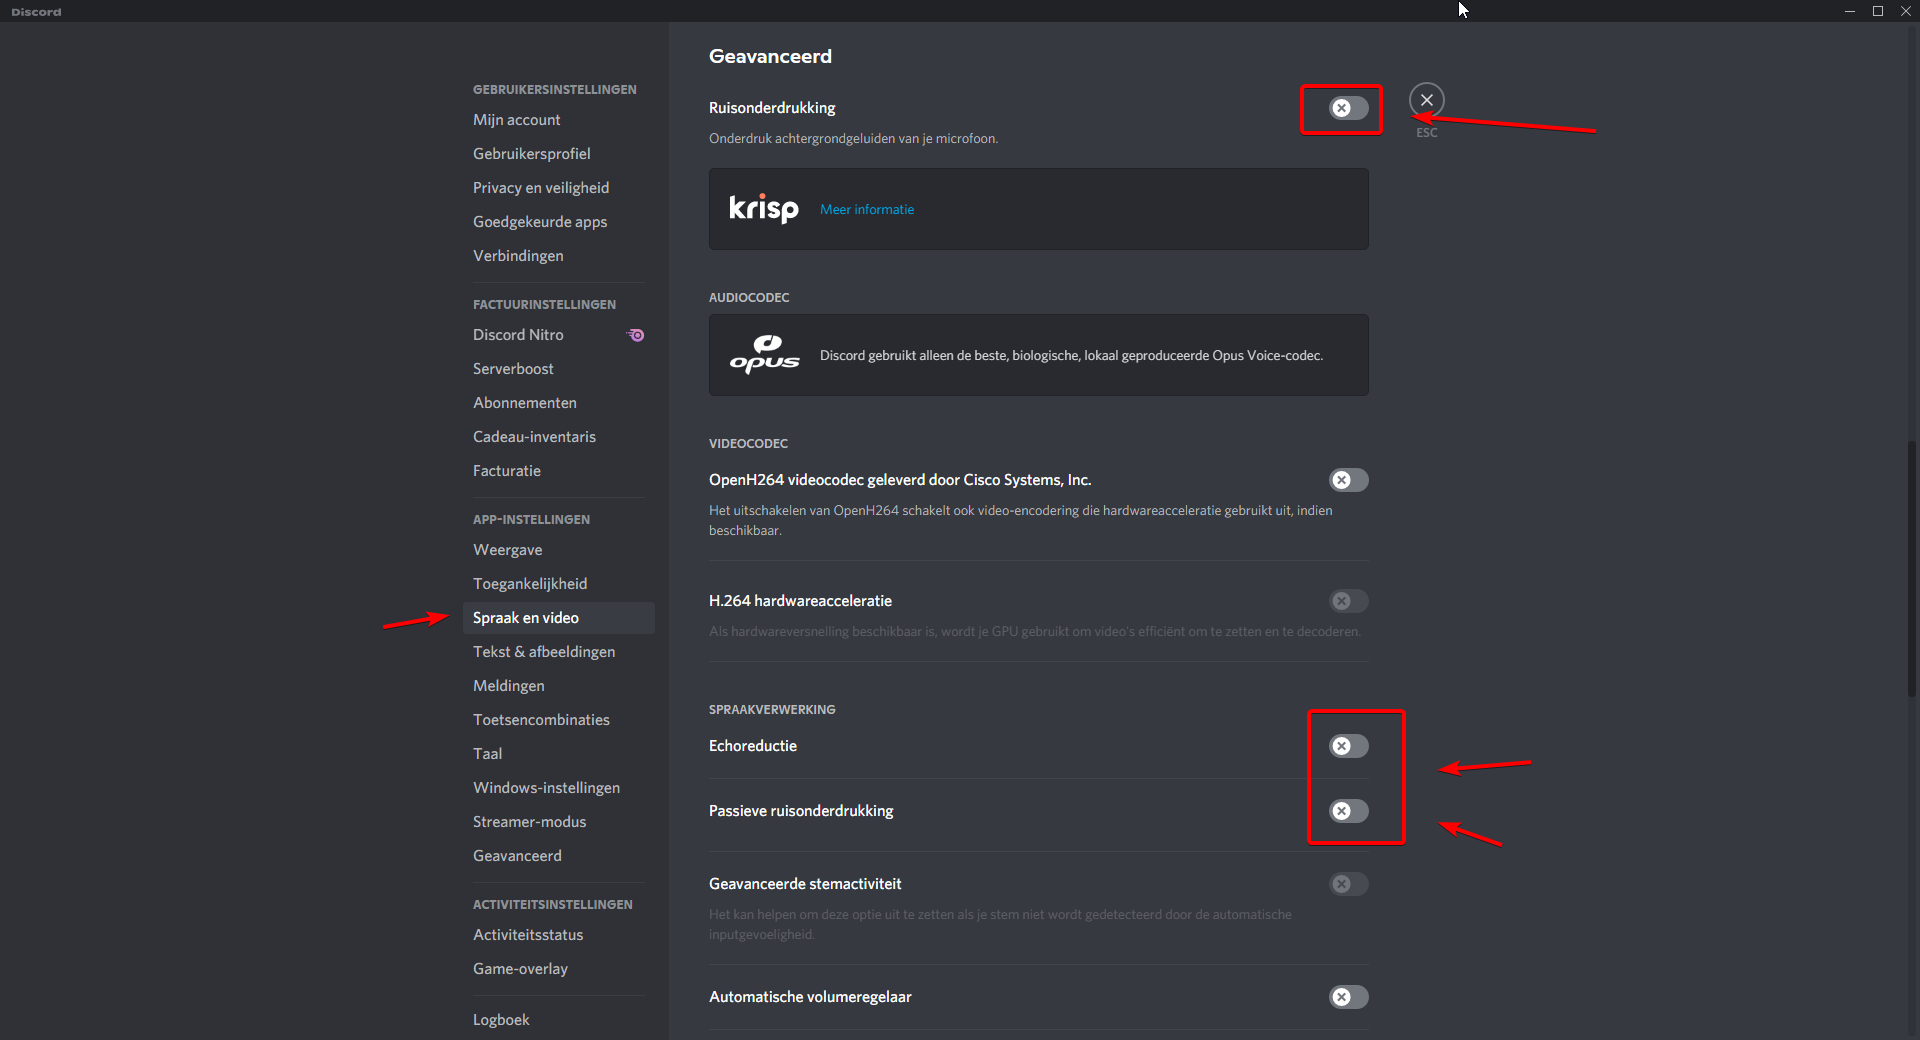The image size is (1920, 1040).
Task: Go to Privacy en veiligheid
Action: pos(540,188)
